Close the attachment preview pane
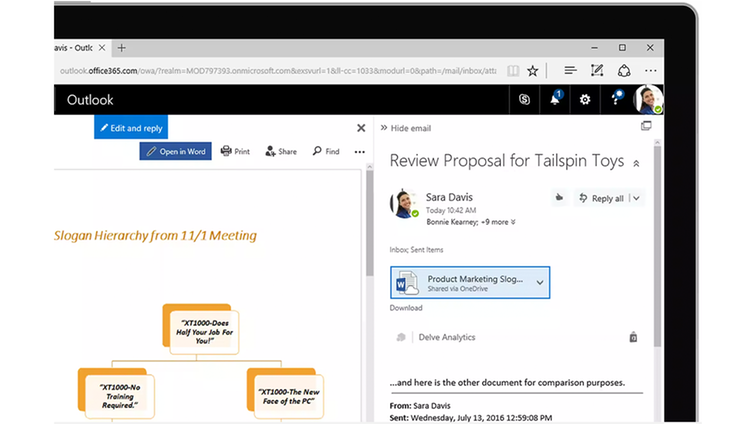Image resolution: width=750 pixels, height=424 pixels. 361,128
